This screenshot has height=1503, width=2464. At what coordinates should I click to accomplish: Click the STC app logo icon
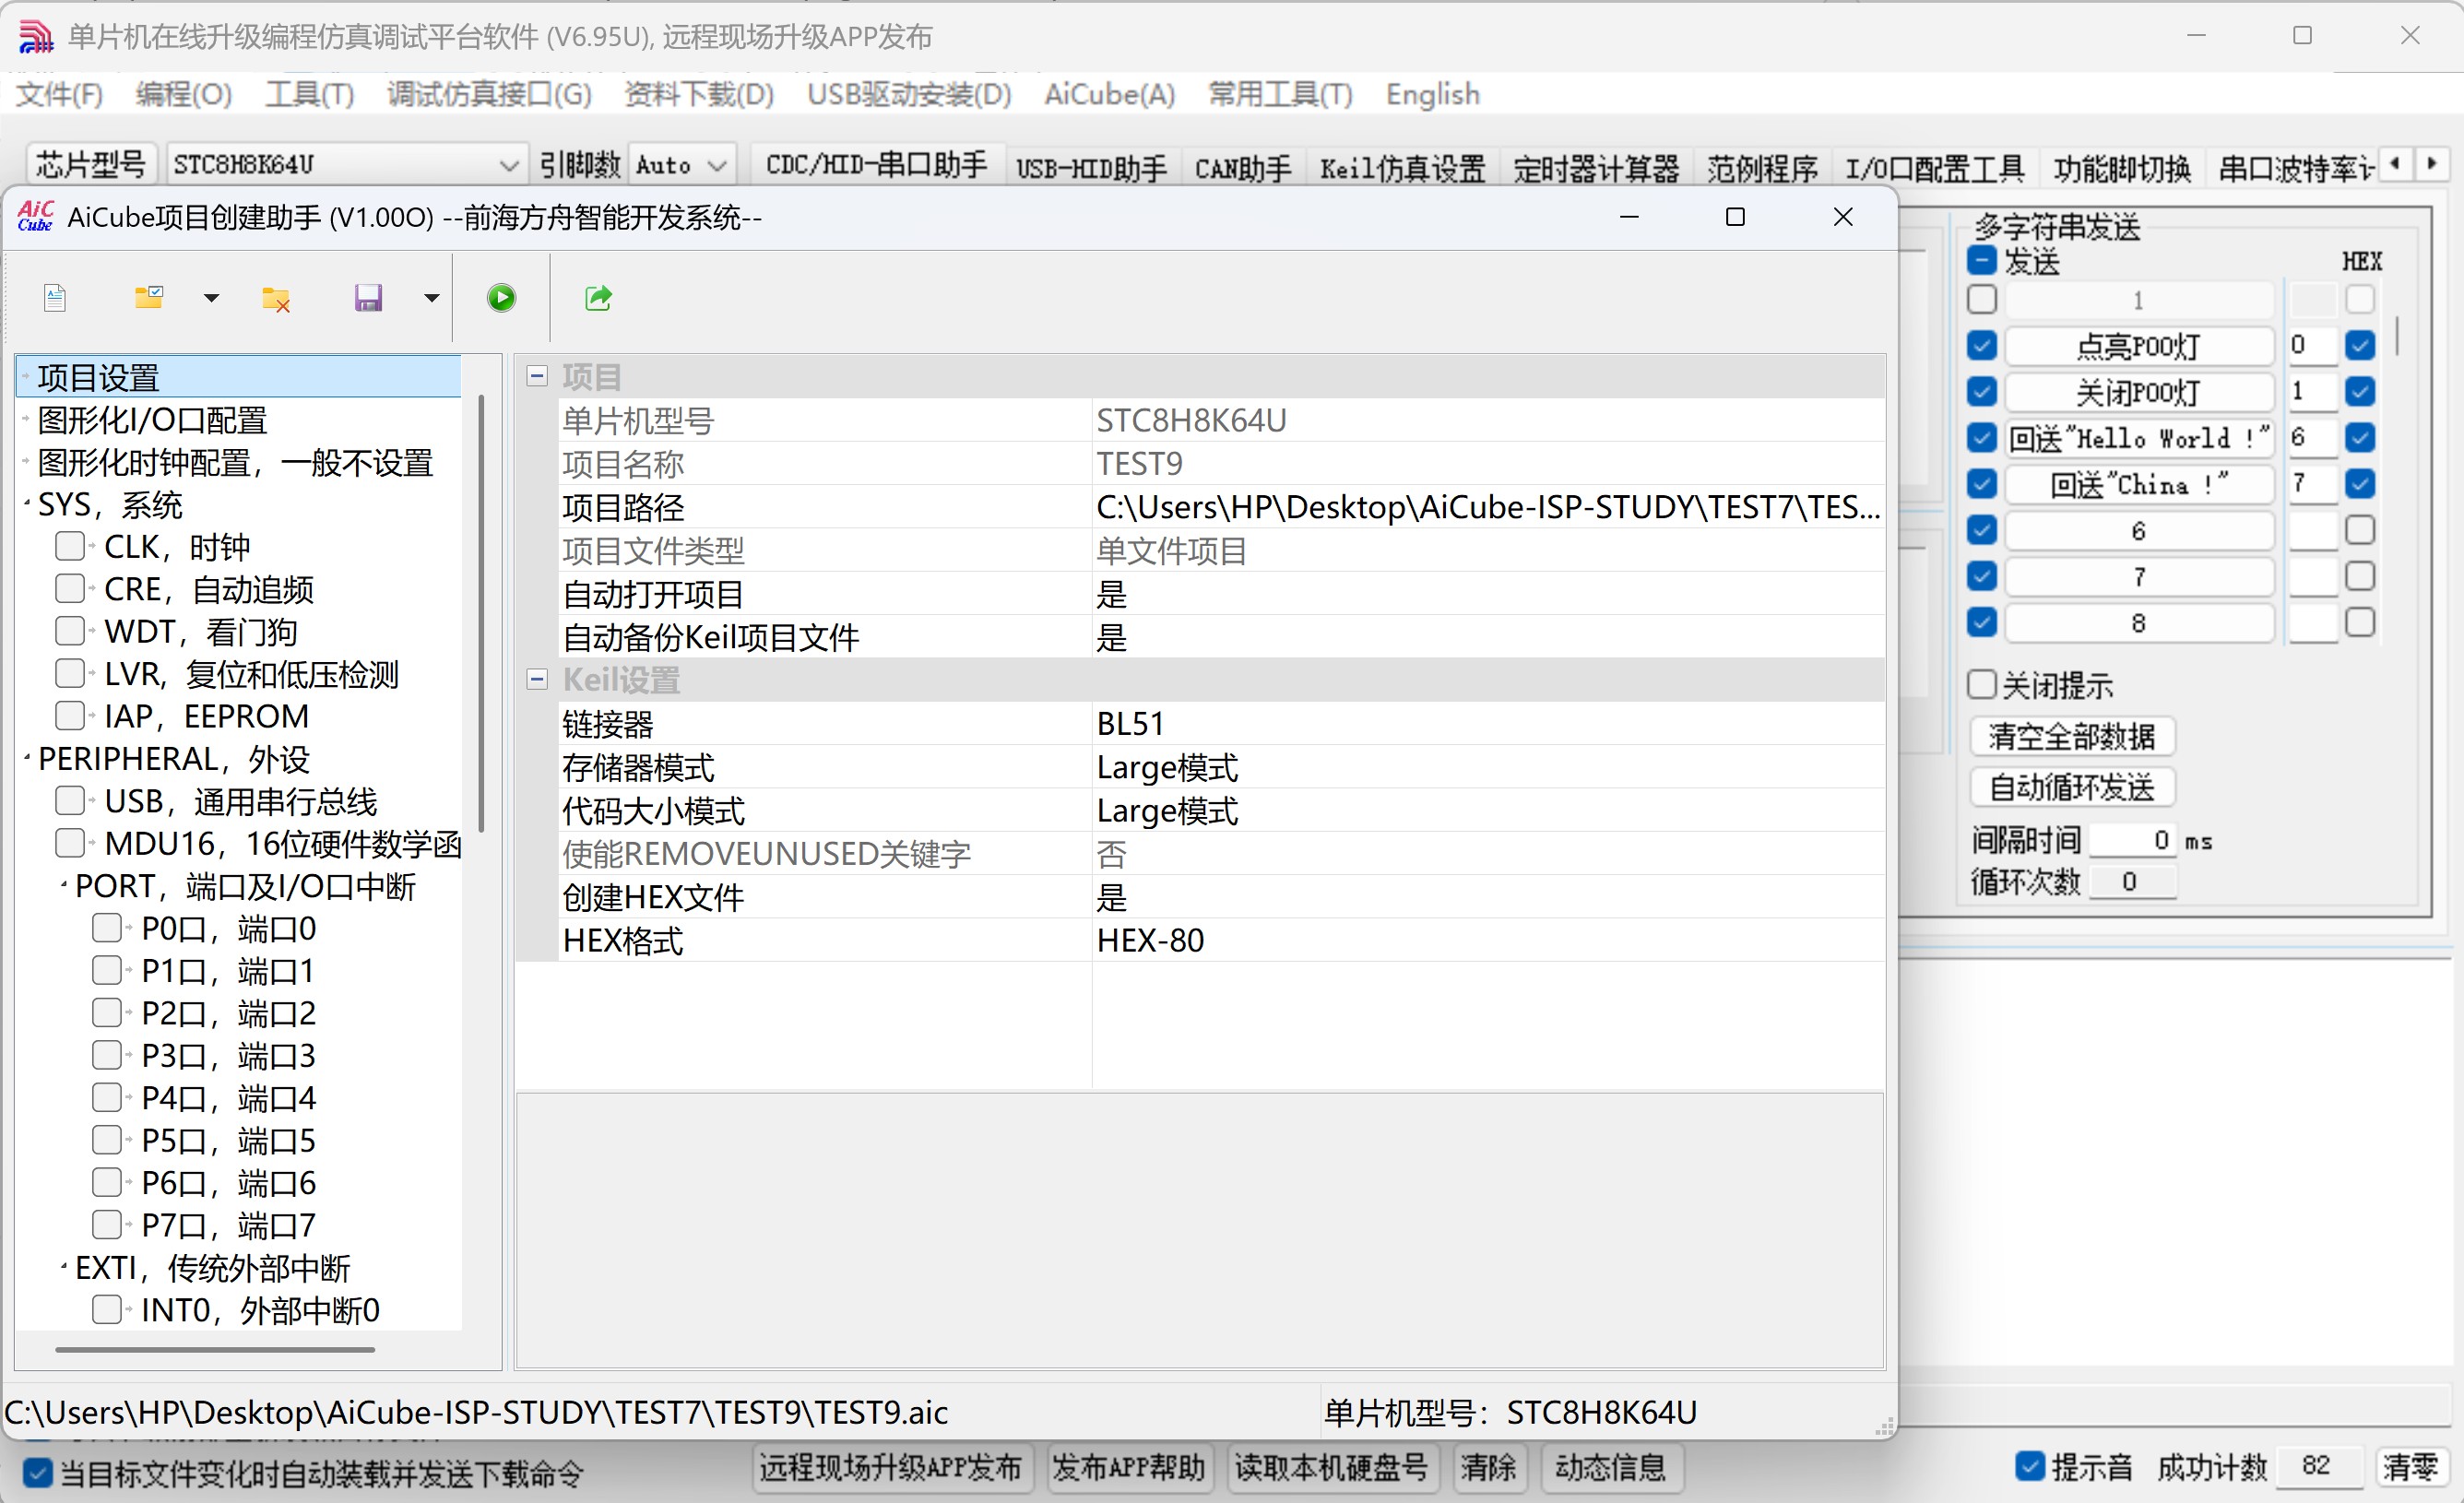point(36,36)
